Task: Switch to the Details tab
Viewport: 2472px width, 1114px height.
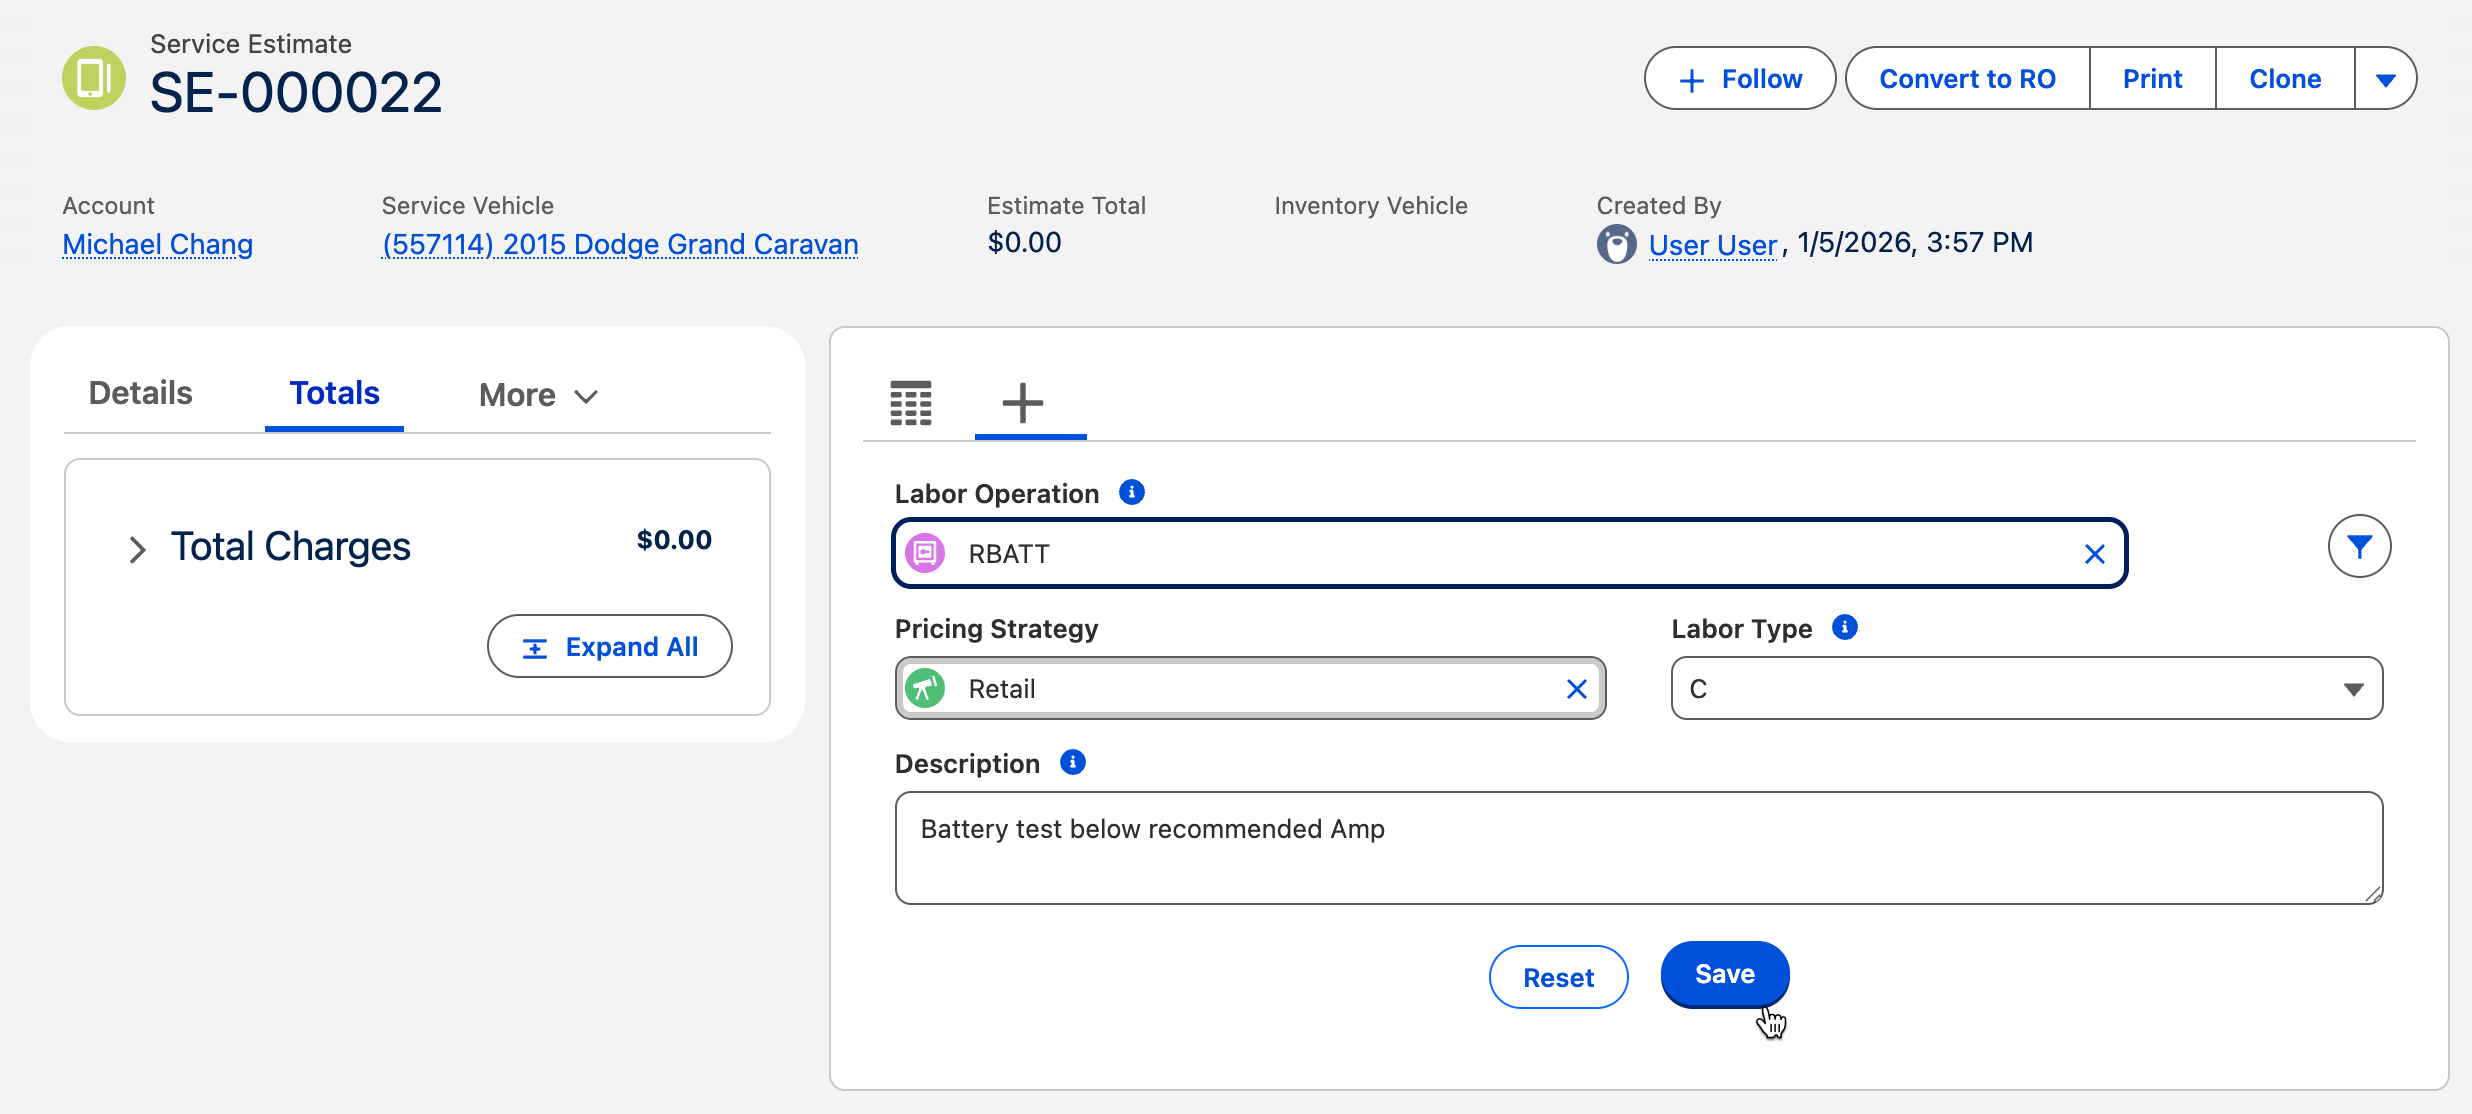Action: [x=141, y=393]
